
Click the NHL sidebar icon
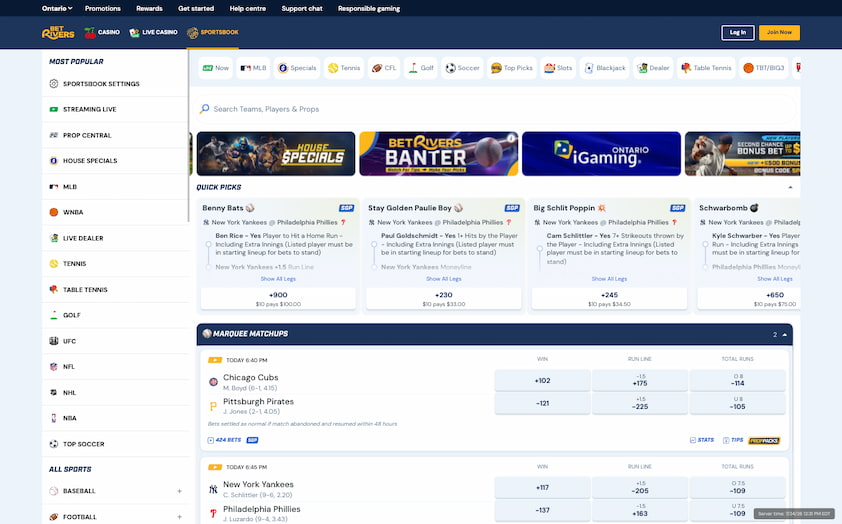(x=54, y=392)
